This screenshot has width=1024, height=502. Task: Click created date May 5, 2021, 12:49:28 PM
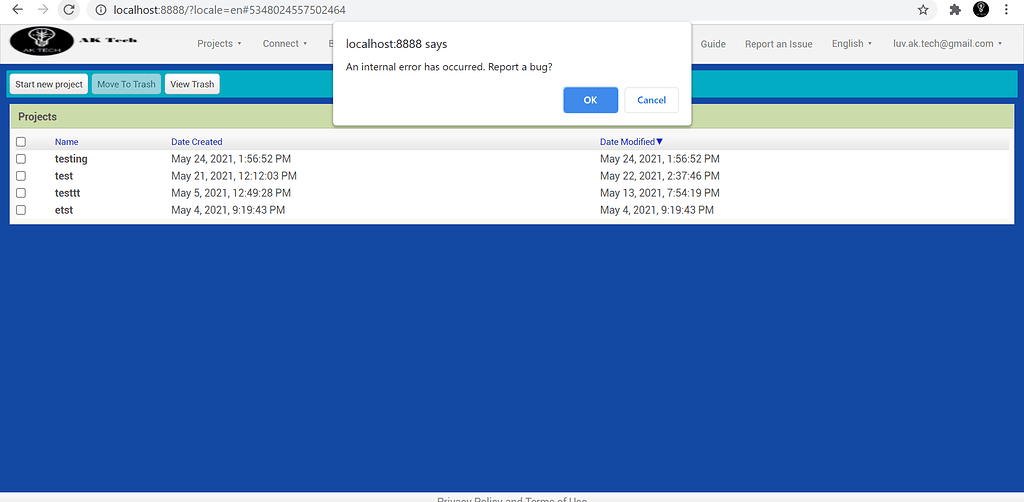tap(231, 193)
